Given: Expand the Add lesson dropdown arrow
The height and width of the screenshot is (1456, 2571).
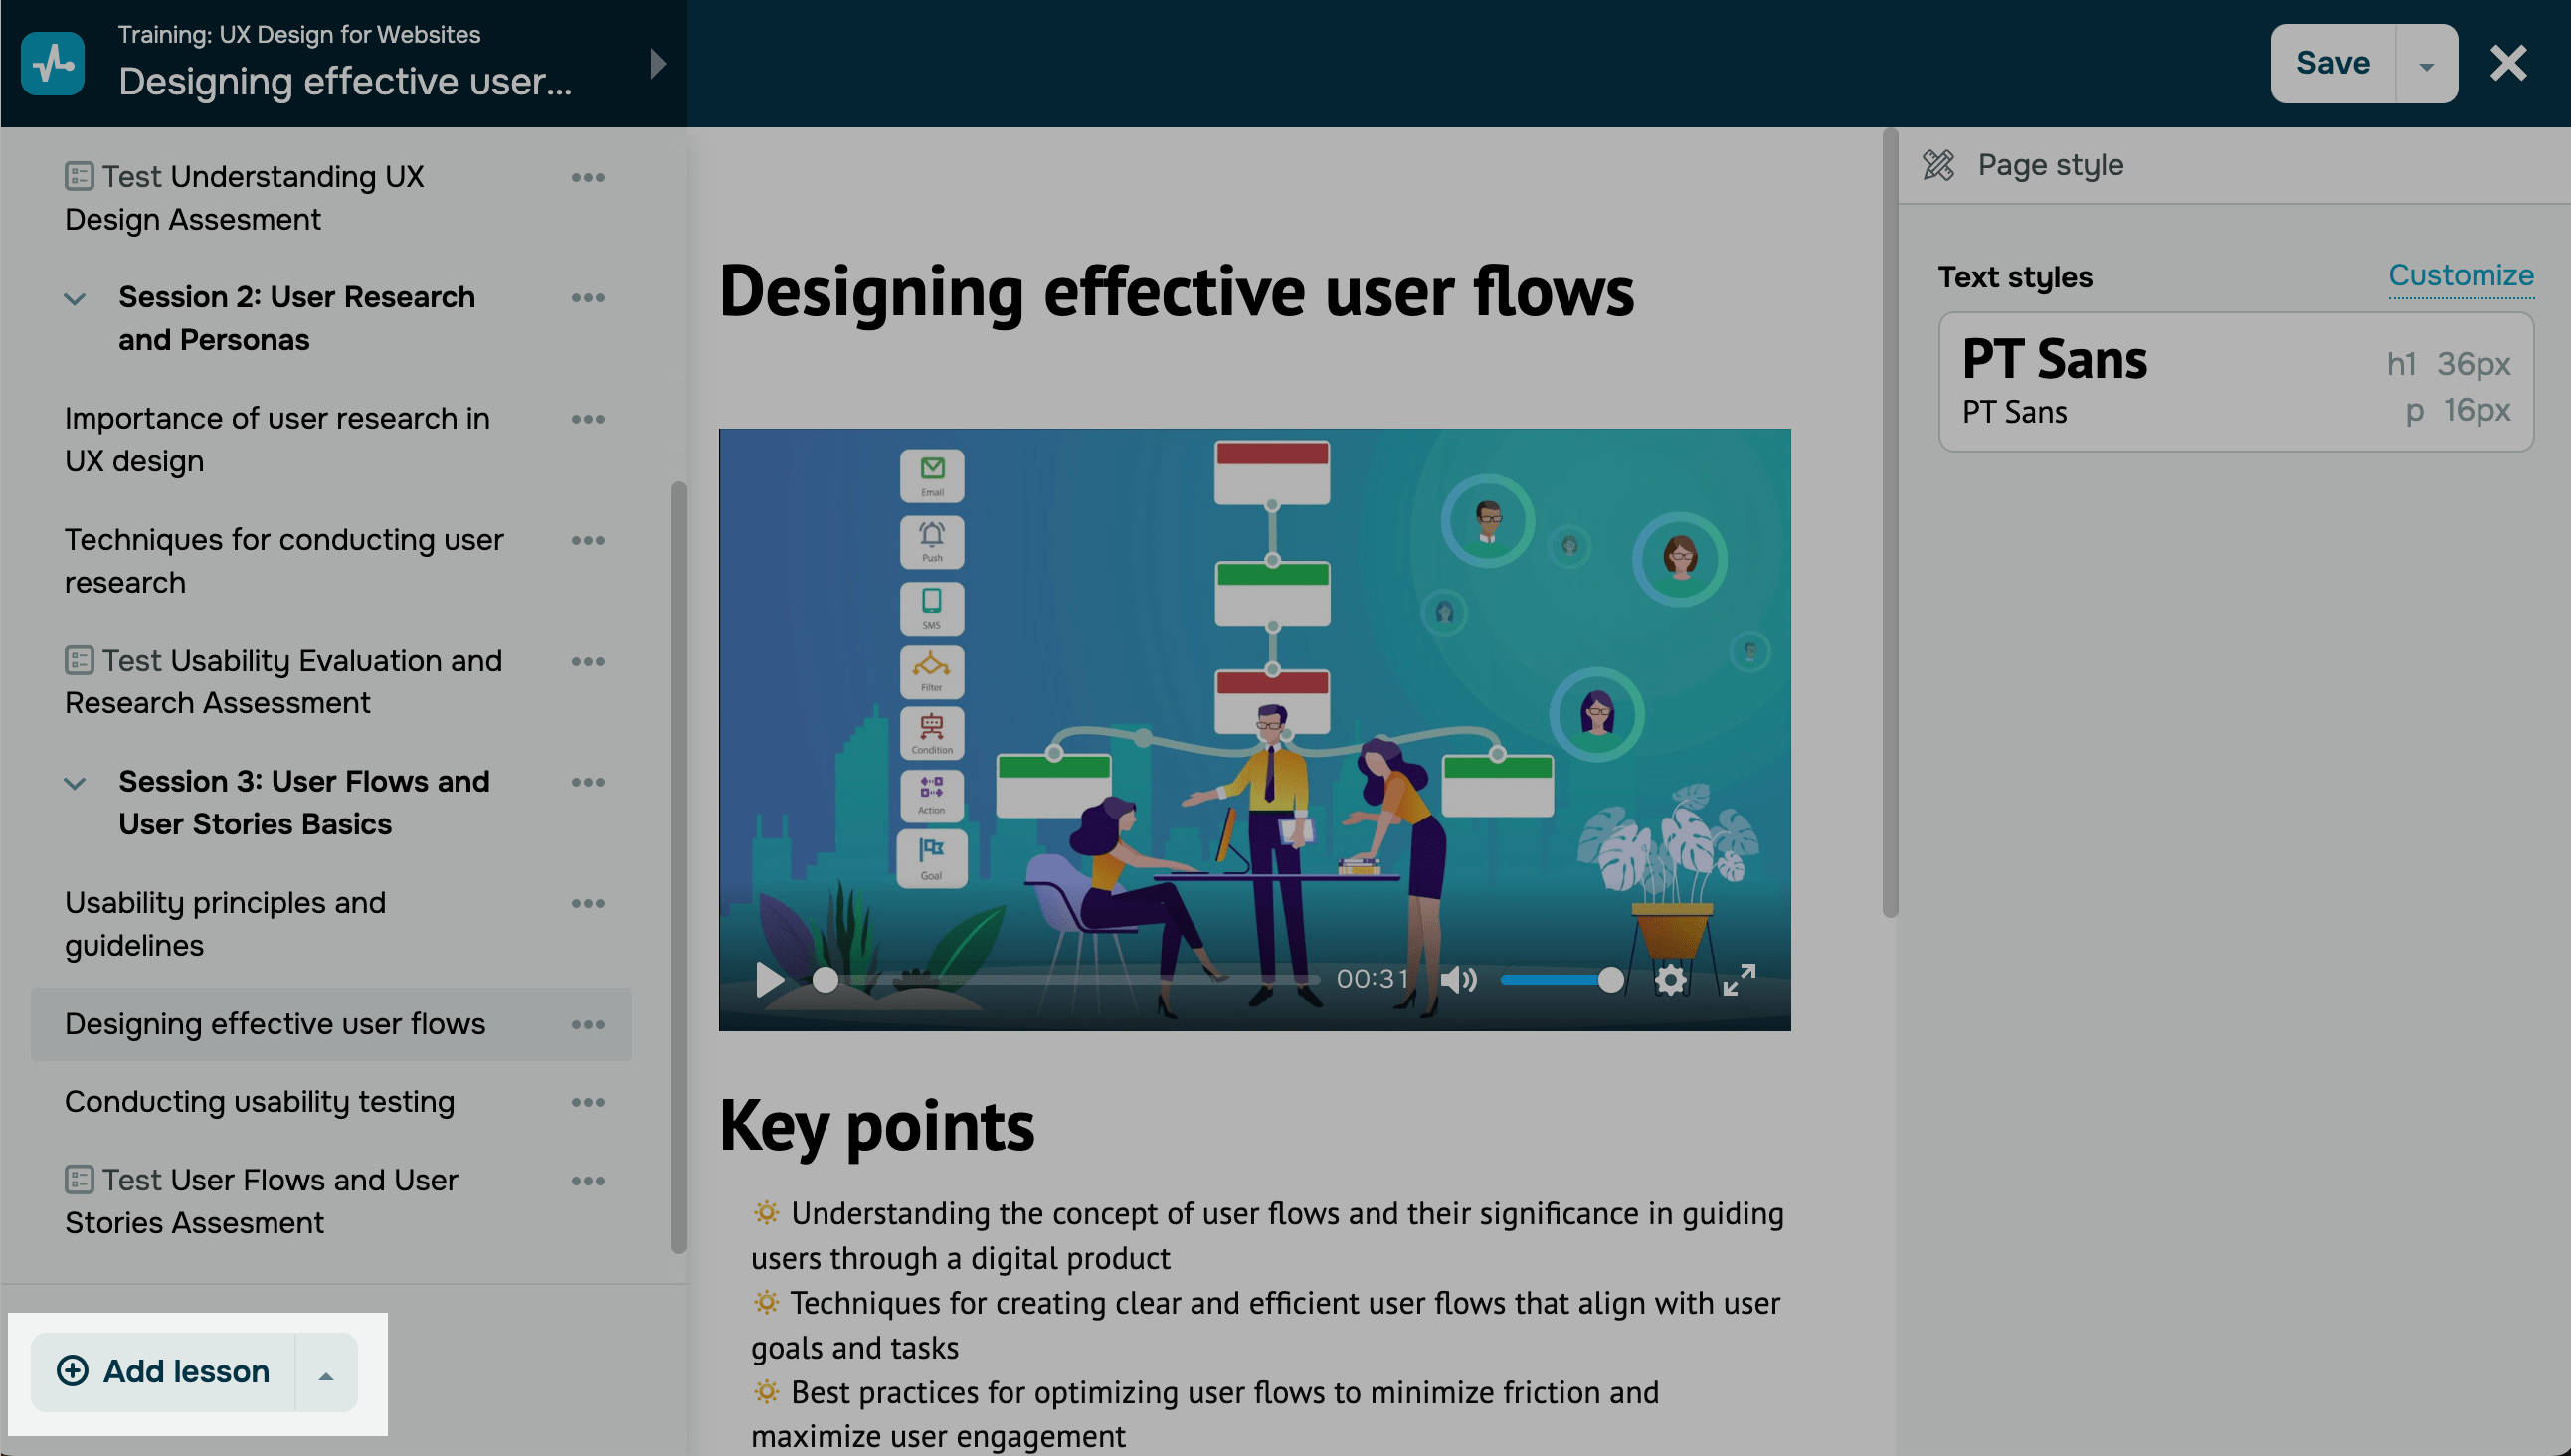Looking at the screenshot, I should pos(326,1374).
